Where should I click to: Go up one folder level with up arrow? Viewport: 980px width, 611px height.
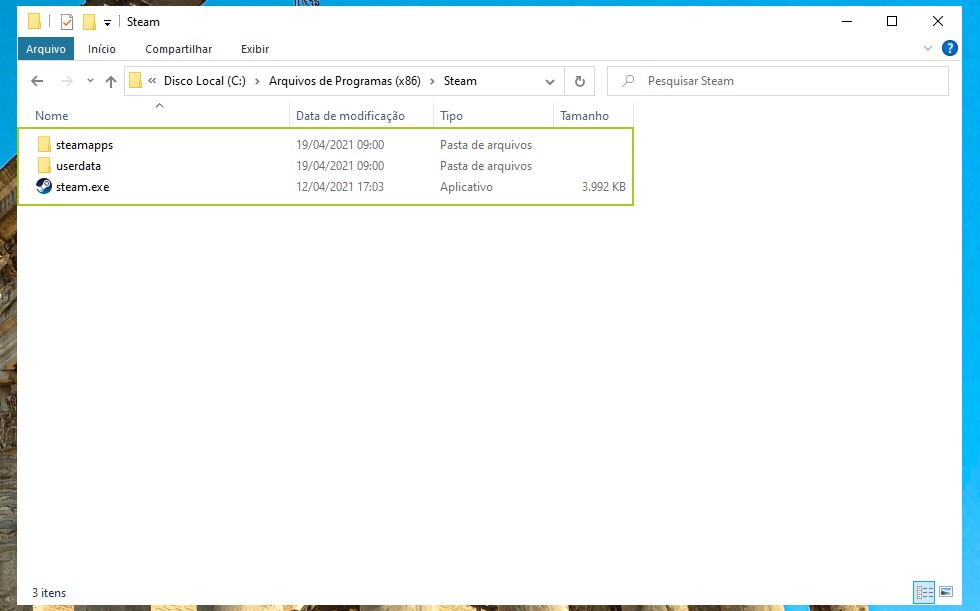(111, 81)
